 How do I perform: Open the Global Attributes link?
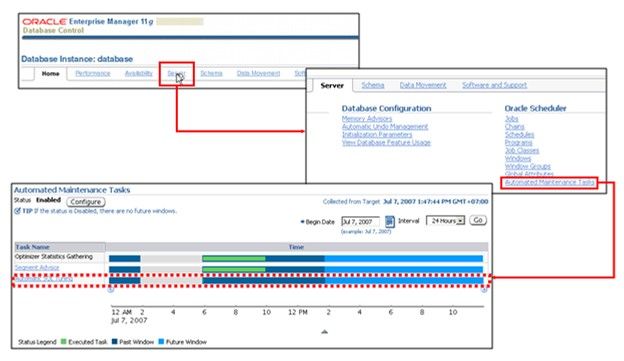[529, 174]
